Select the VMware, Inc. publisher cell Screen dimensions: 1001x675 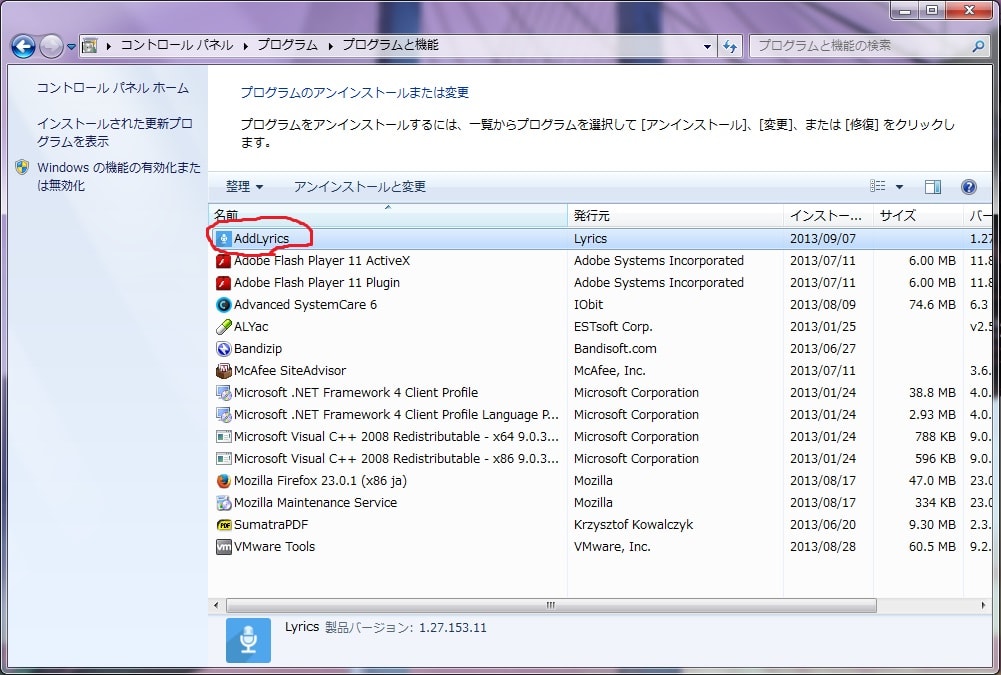click(x=612, y=547)
